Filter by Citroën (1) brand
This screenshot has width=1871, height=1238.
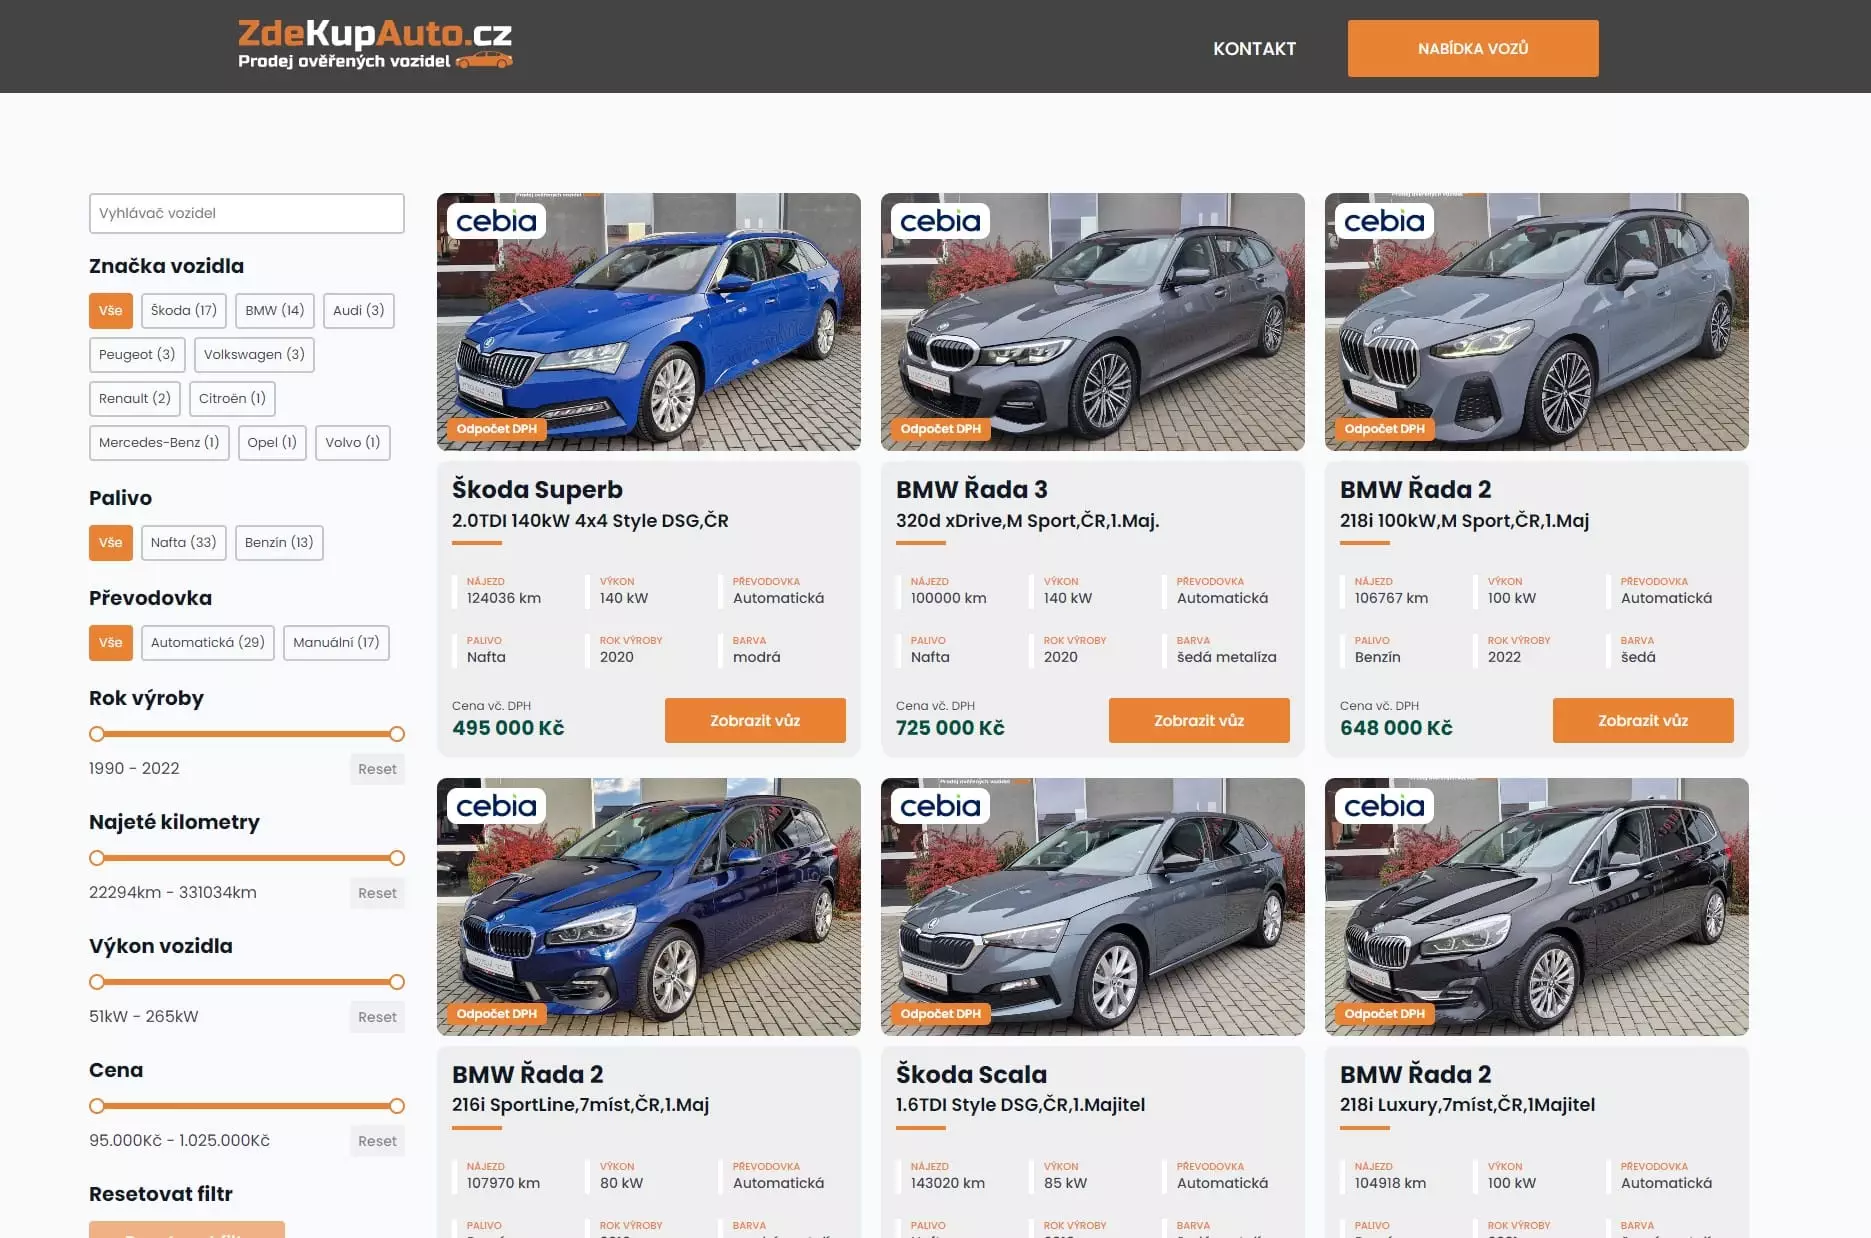tap(232, 398)
